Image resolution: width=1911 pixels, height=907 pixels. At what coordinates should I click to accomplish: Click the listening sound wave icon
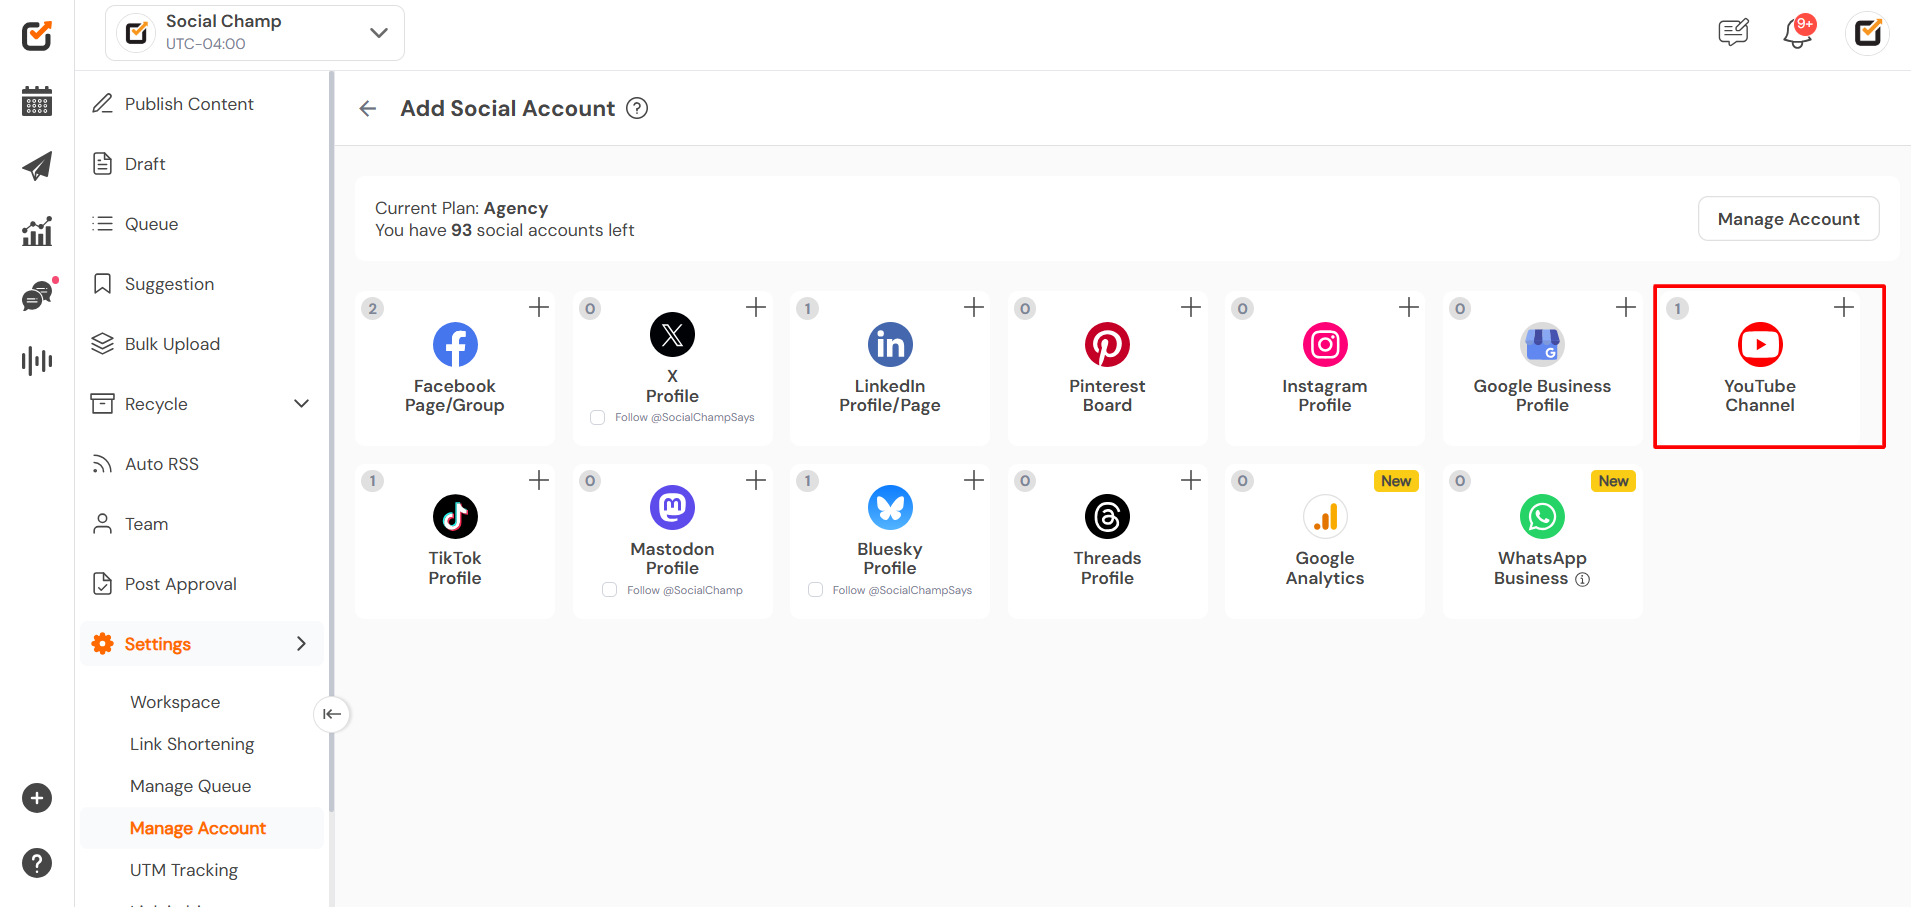click(x=37, y=360)
